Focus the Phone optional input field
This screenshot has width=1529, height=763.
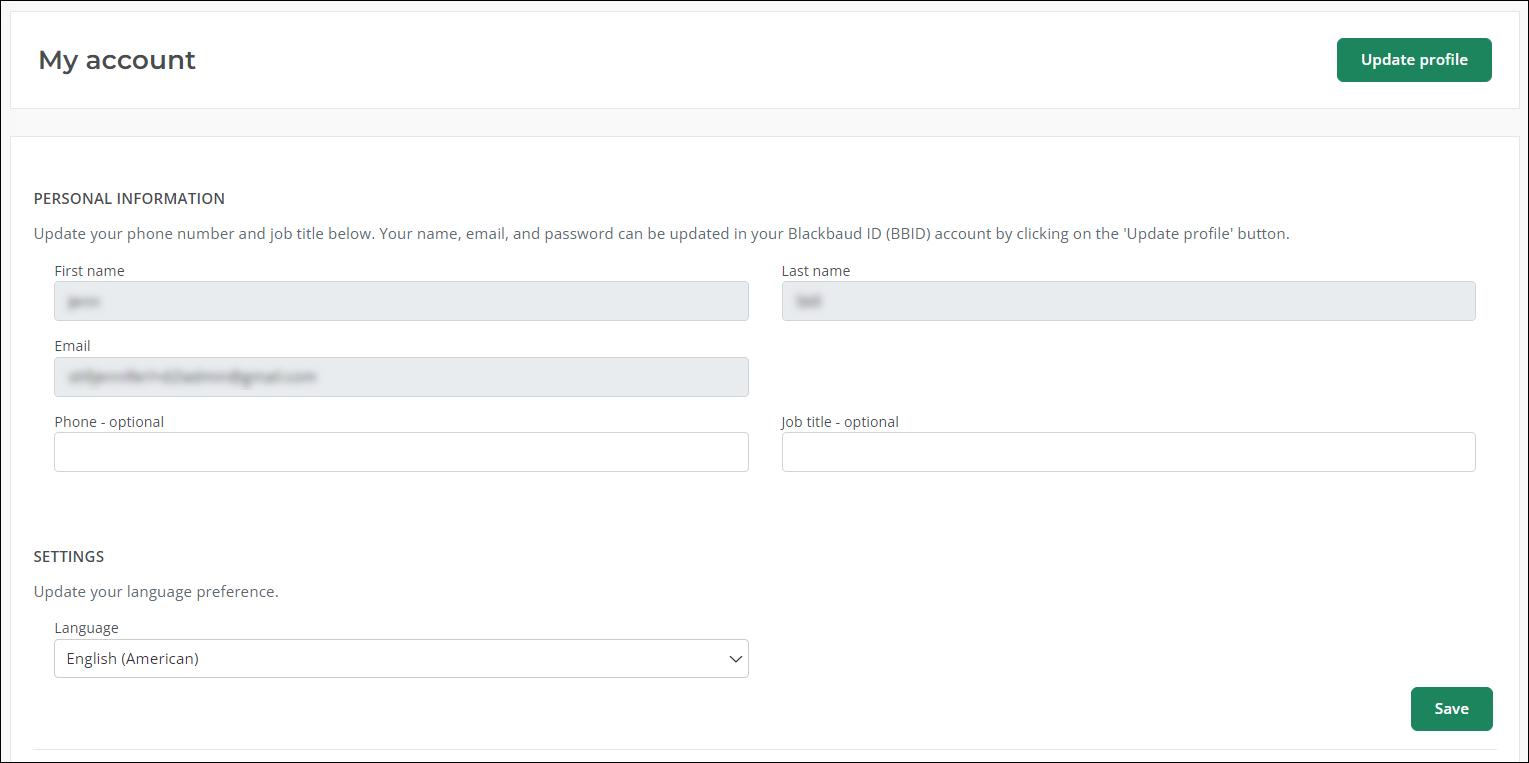(401, 452)
